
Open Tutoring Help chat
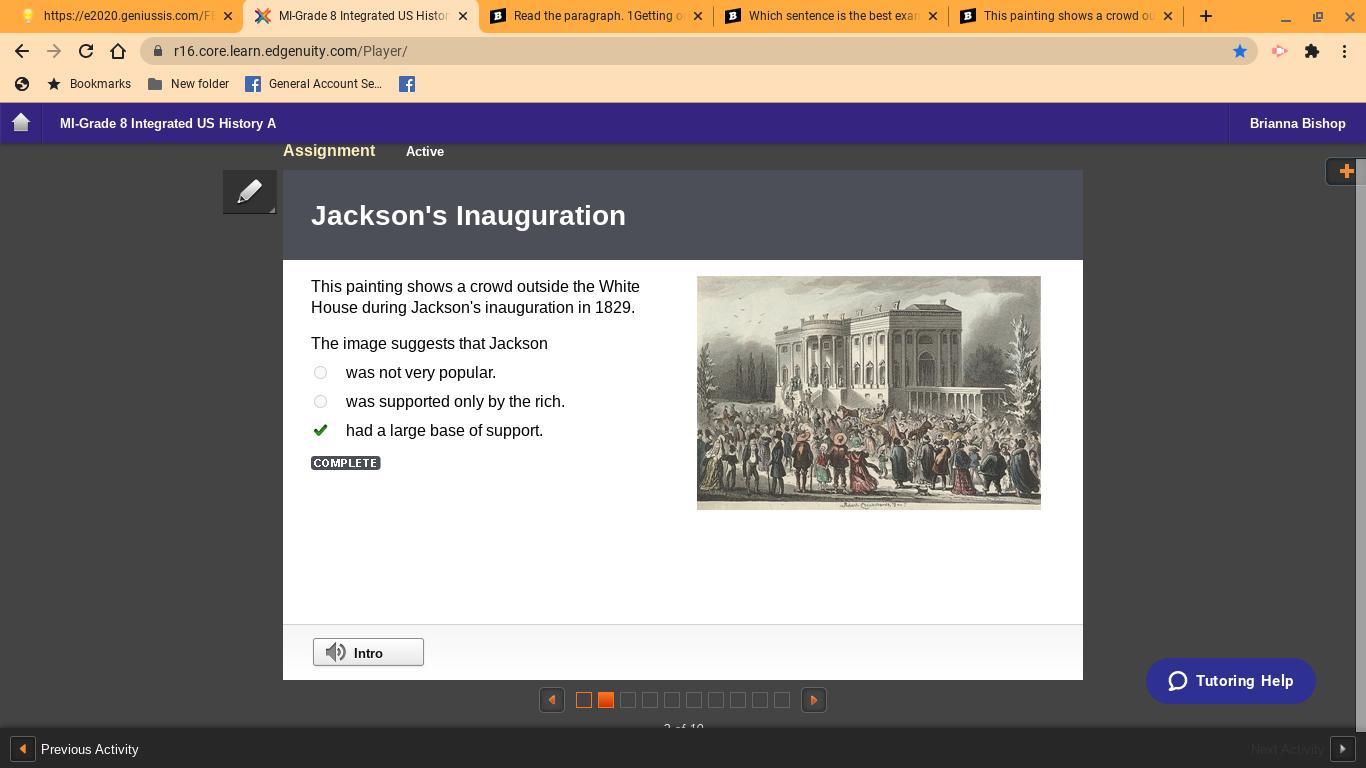click(x=1231, y=681)
